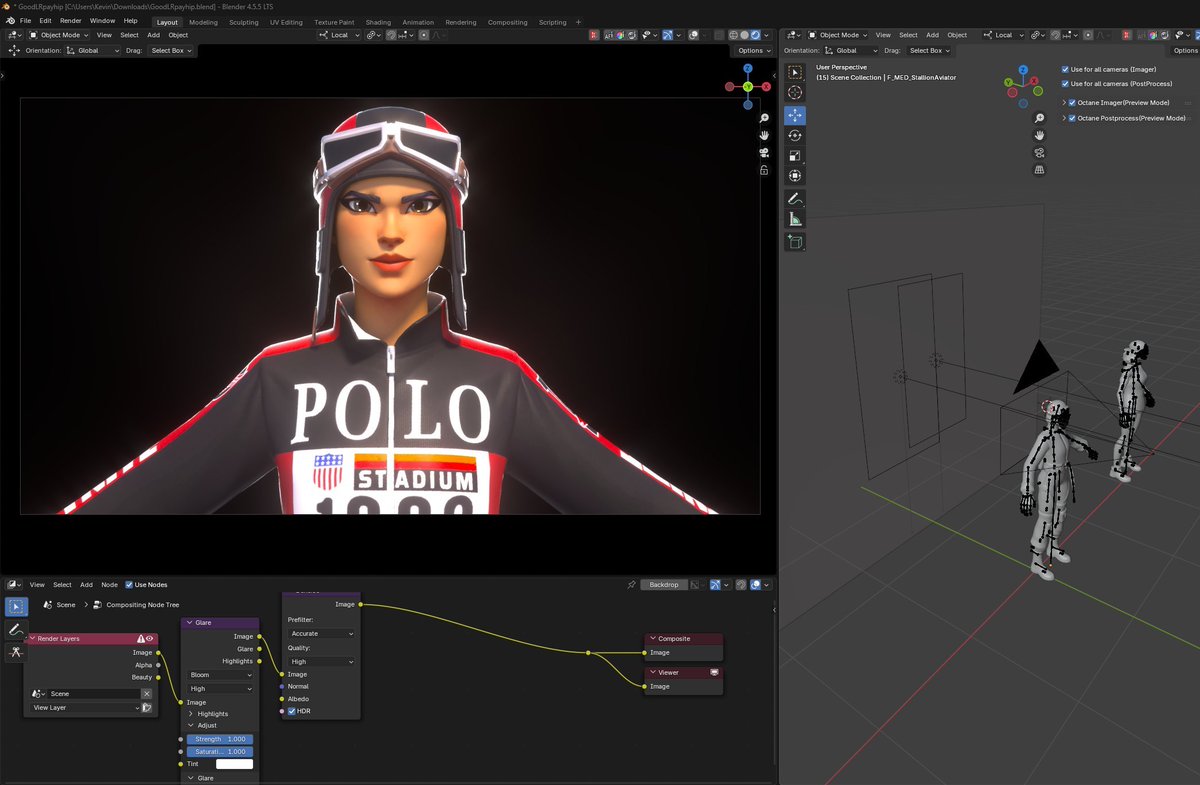Open Object menu in right viewport header
1200x785 pixels.
pyautogui.click(x=957, y=35)
